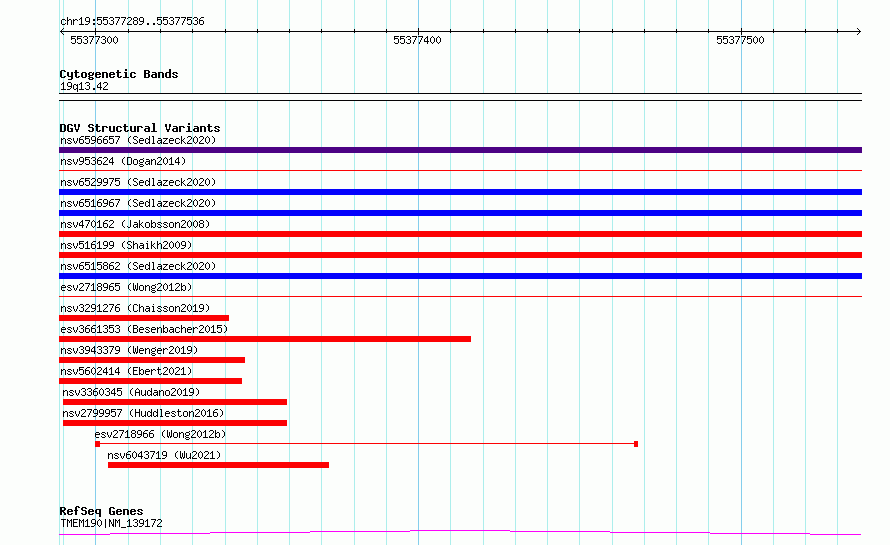
Task: Click the esv2718966 (Wong2012b) label
Action: pos(160,434)
